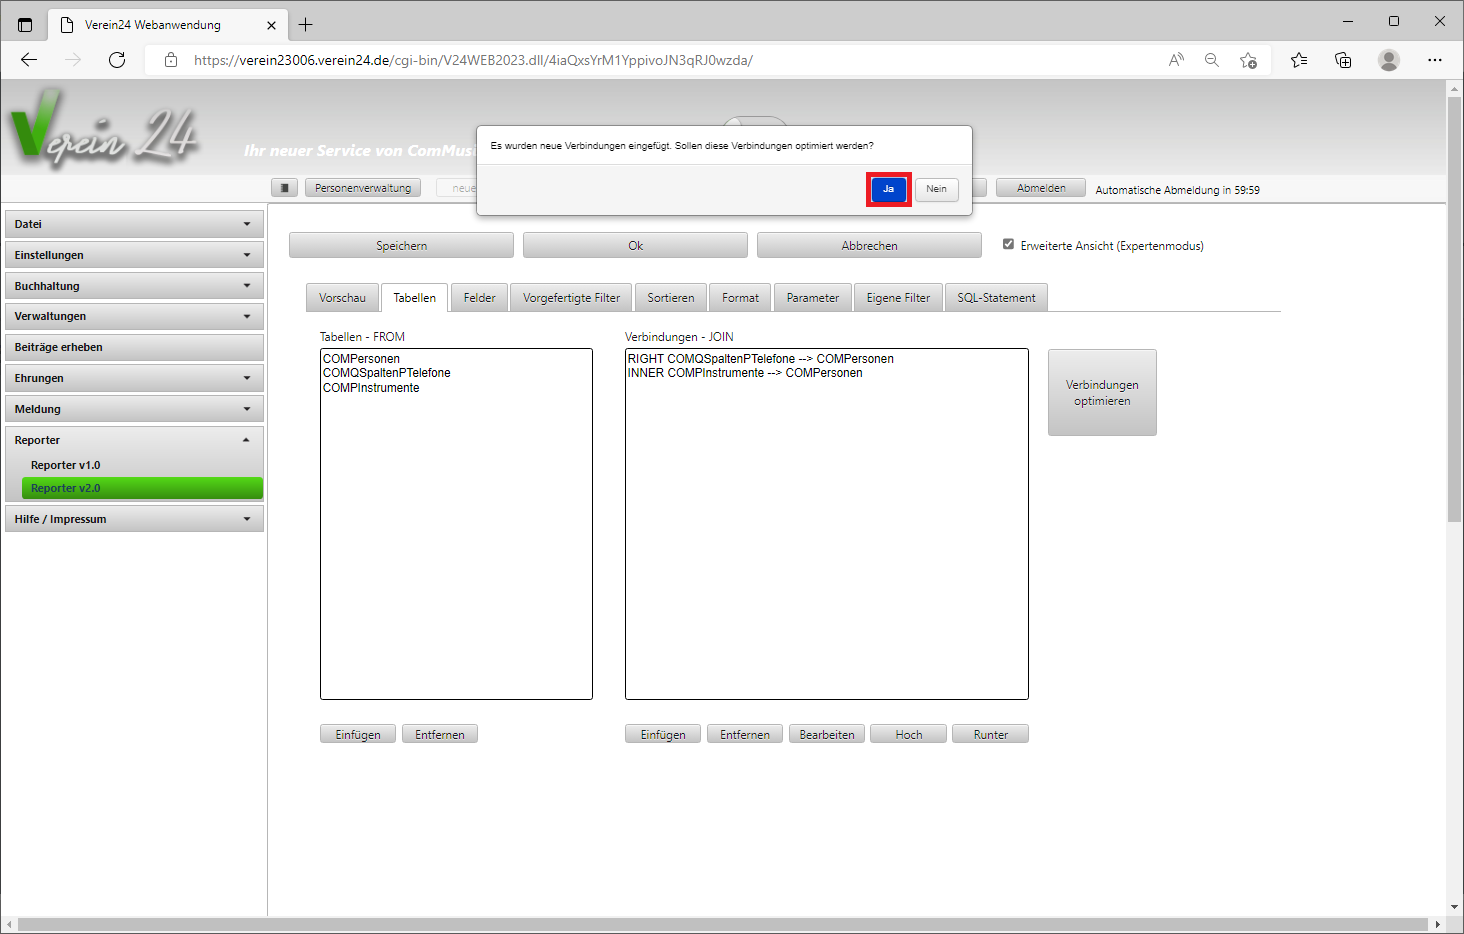This screenshot has height=934, width=1464.
Task: Reload the page with refresh icon
Action: click(x=117, y=60)
